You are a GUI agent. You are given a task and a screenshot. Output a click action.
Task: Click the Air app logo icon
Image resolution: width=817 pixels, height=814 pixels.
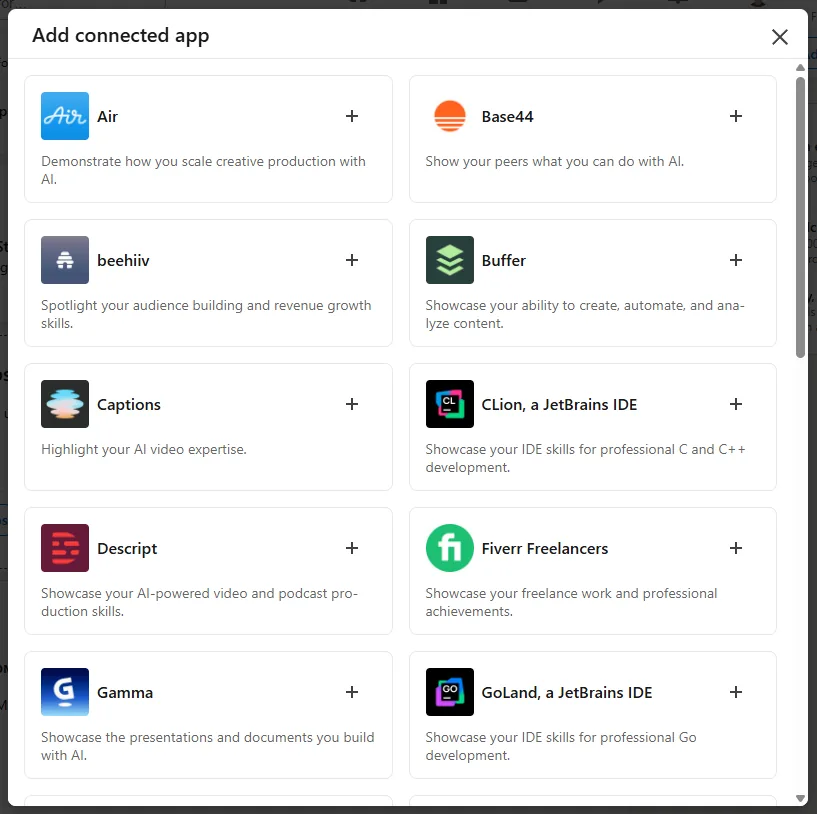pyautogui.click(x=65, y=116)
